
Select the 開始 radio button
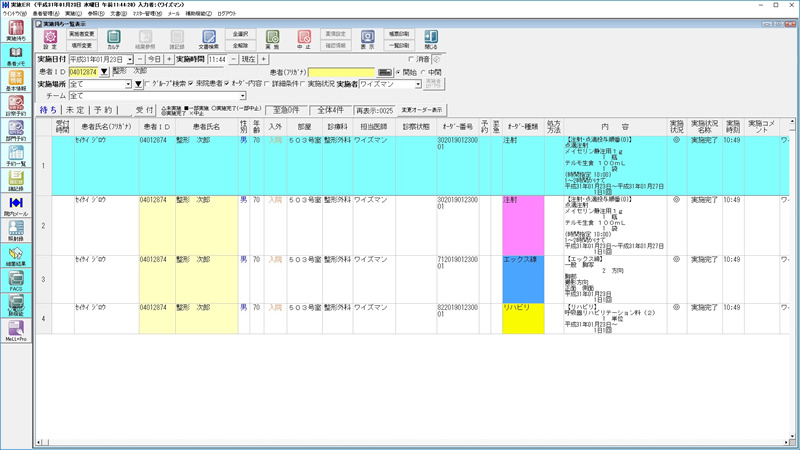tap(398, 72)
